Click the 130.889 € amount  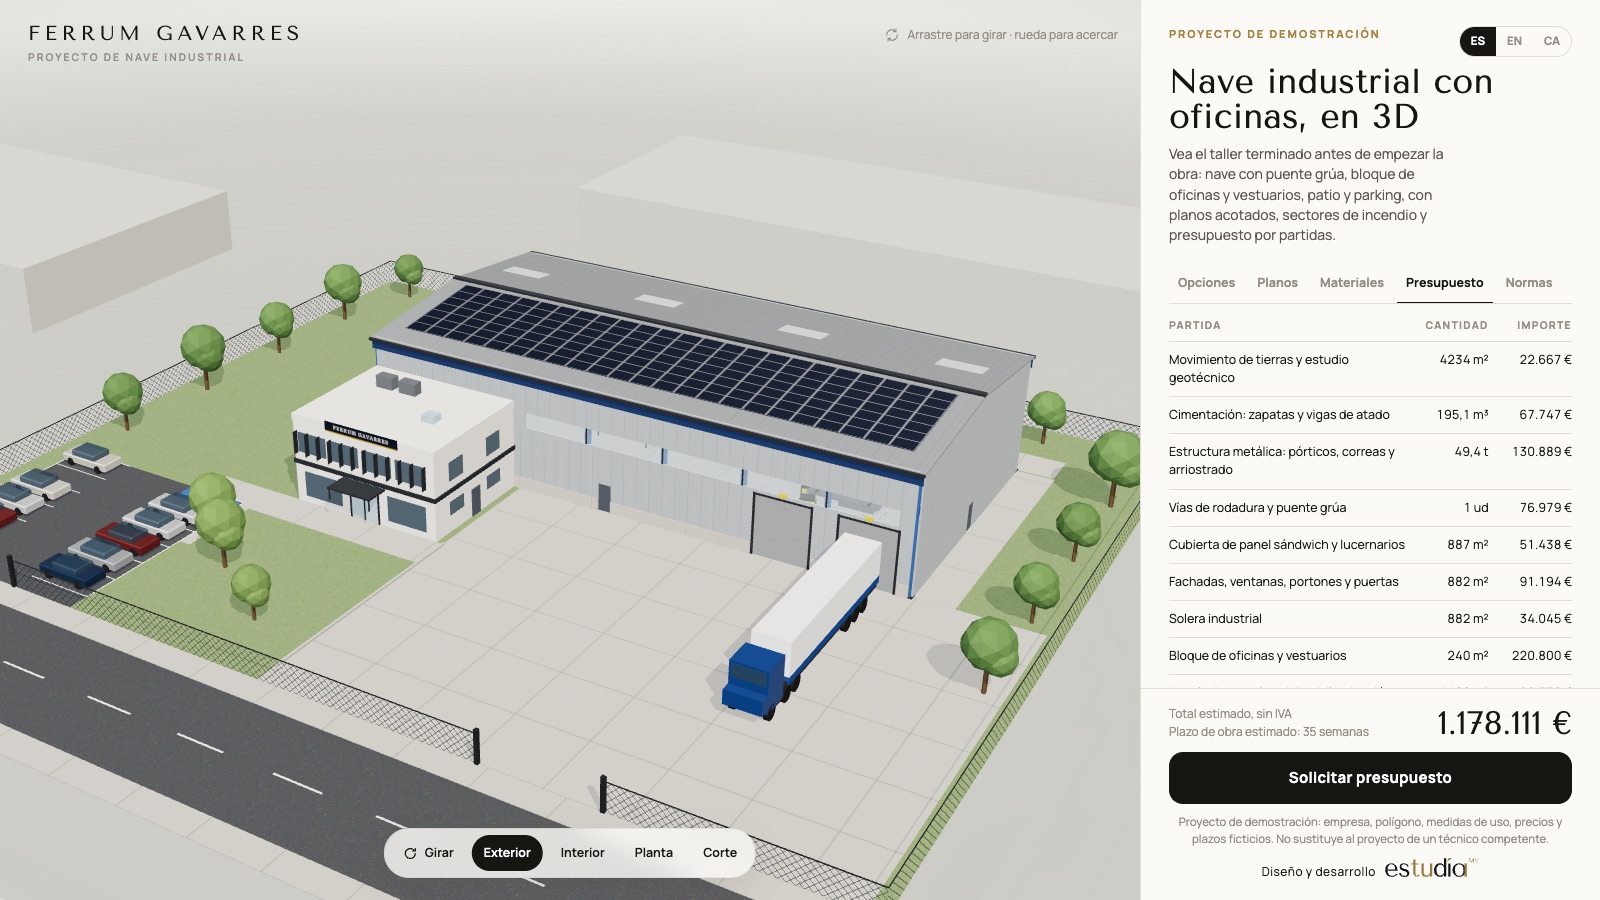click(x=1542, y=452)
